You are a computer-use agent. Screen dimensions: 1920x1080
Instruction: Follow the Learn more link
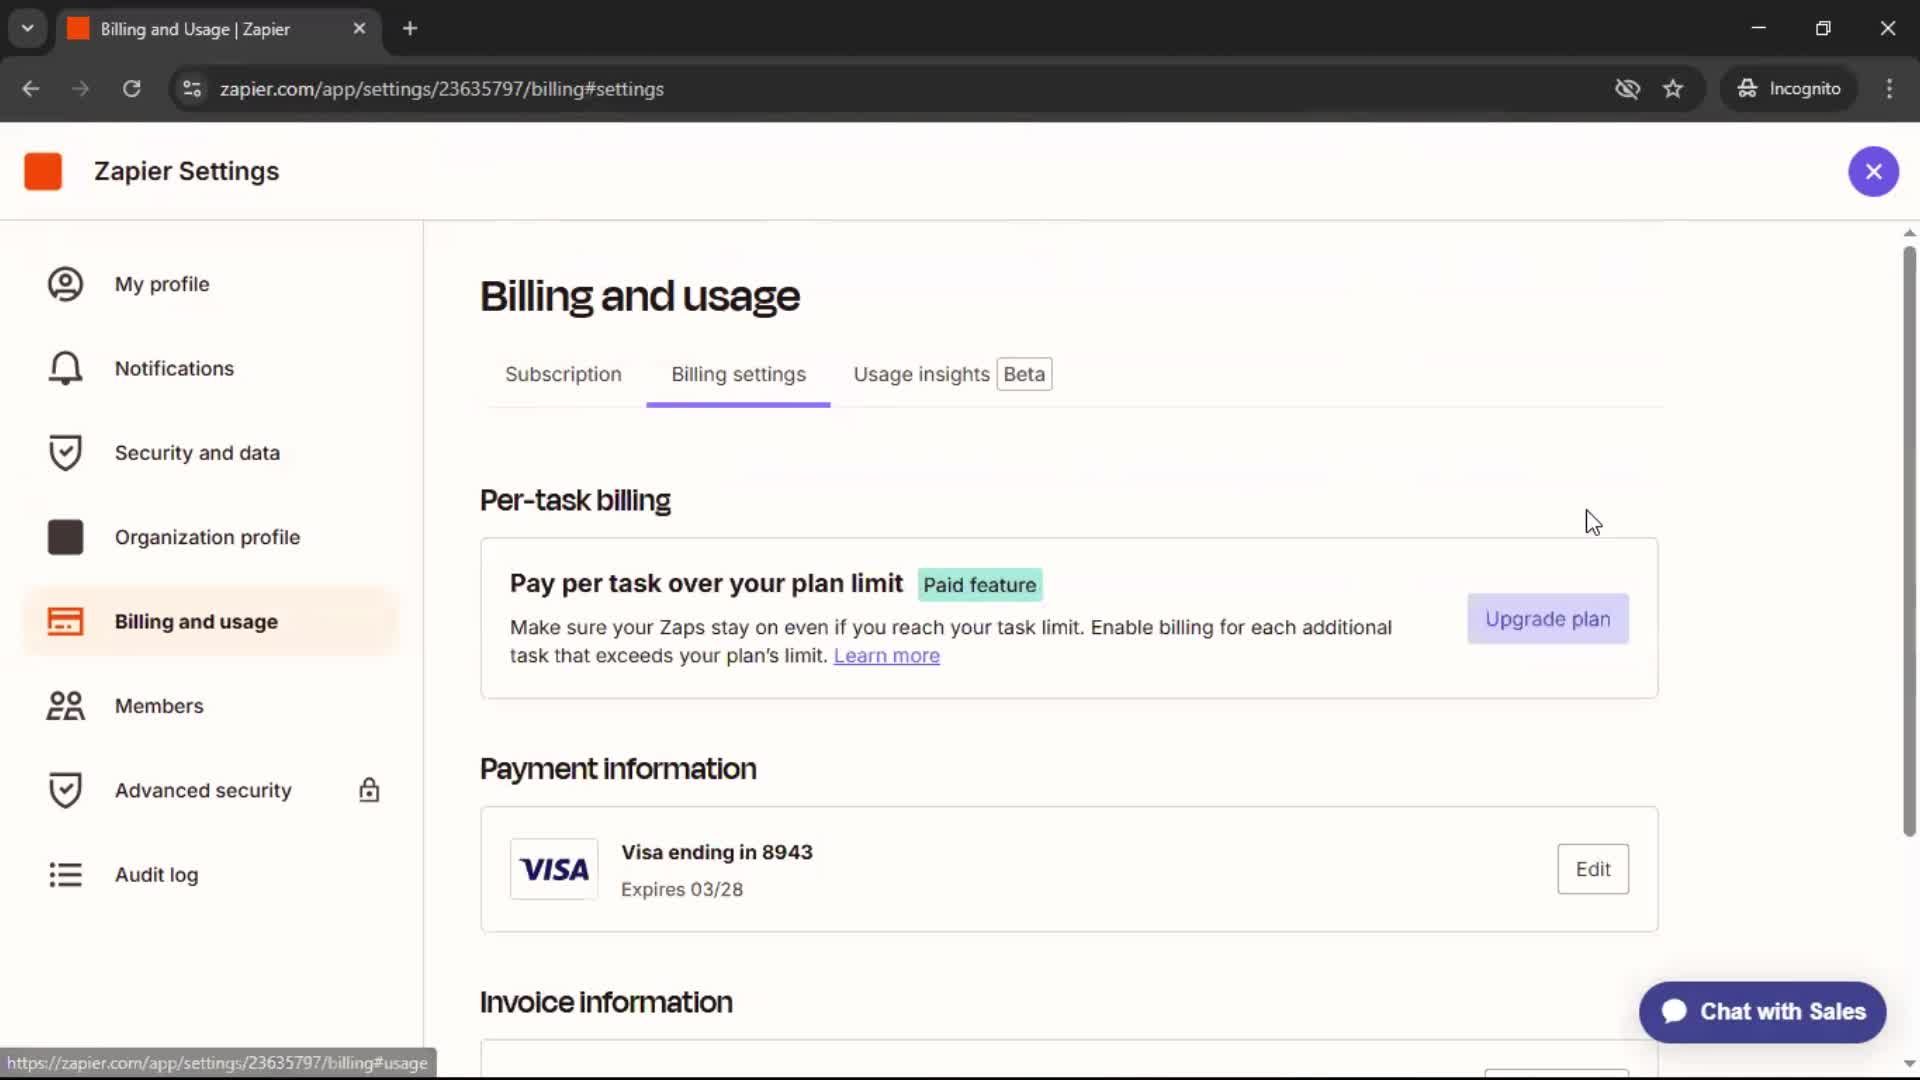point(886,656)
